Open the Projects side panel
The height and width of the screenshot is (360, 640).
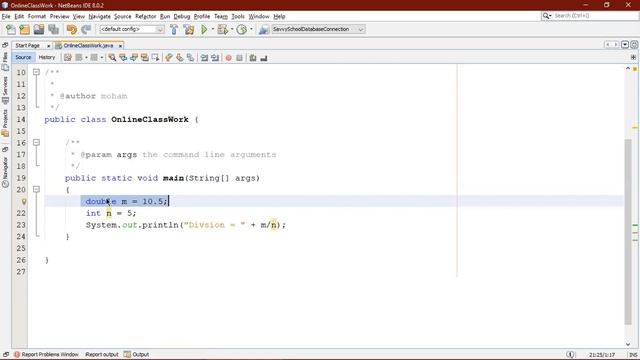[5, 122]
